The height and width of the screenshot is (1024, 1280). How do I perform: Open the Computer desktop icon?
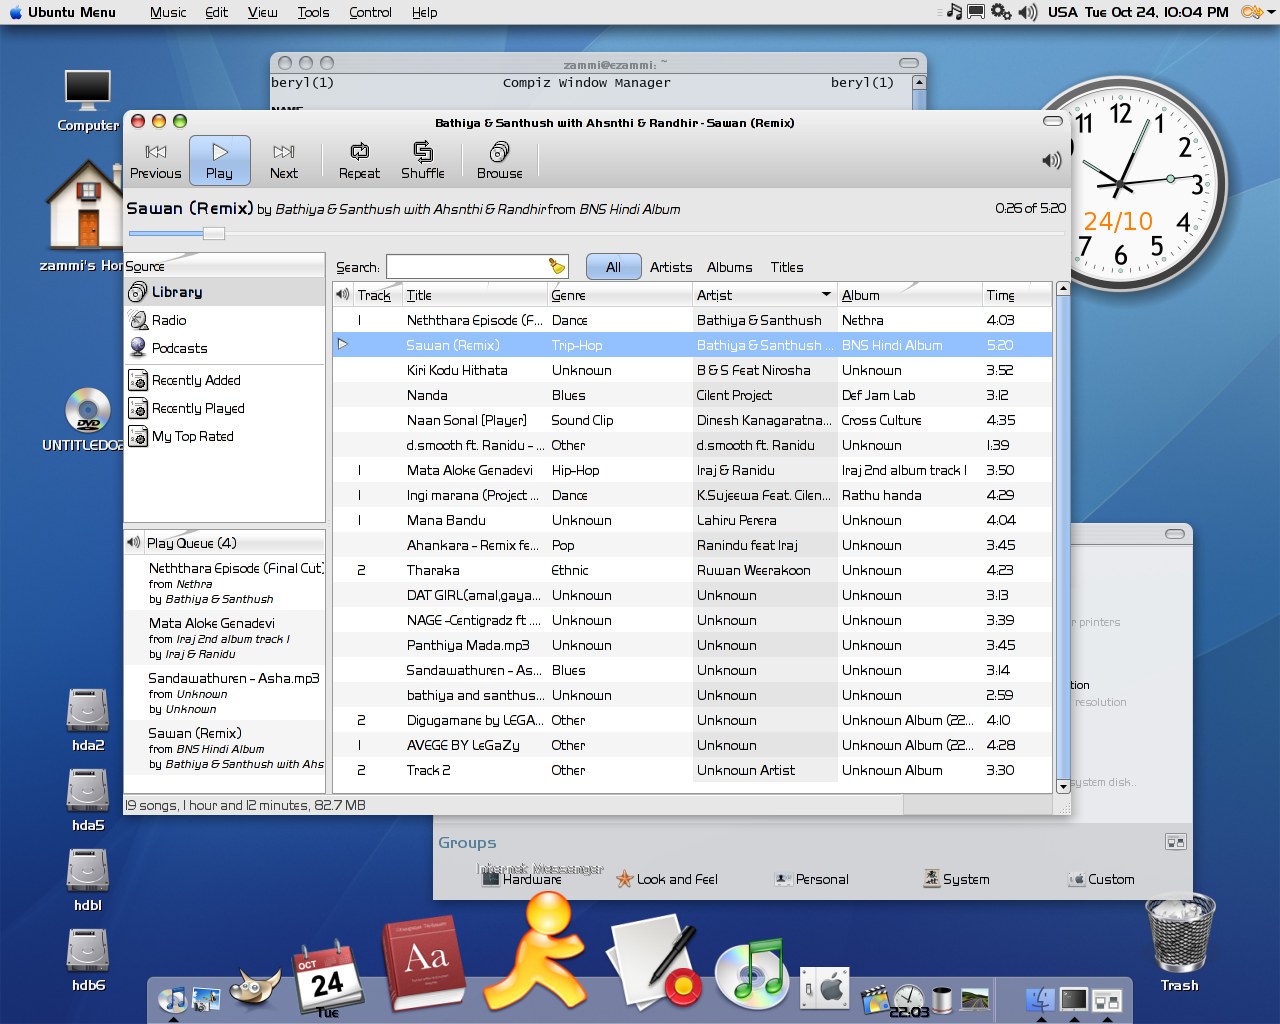88,100
